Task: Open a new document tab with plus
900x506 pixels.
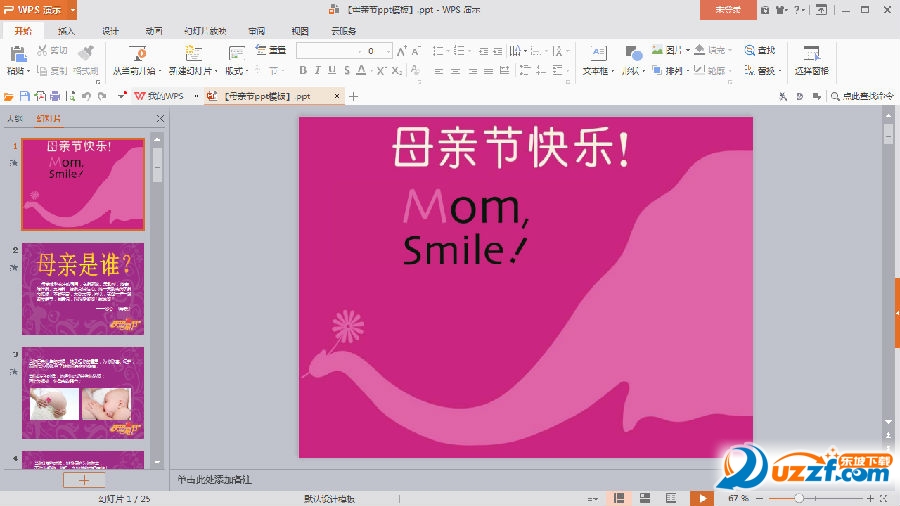Action: coord(354,96)
